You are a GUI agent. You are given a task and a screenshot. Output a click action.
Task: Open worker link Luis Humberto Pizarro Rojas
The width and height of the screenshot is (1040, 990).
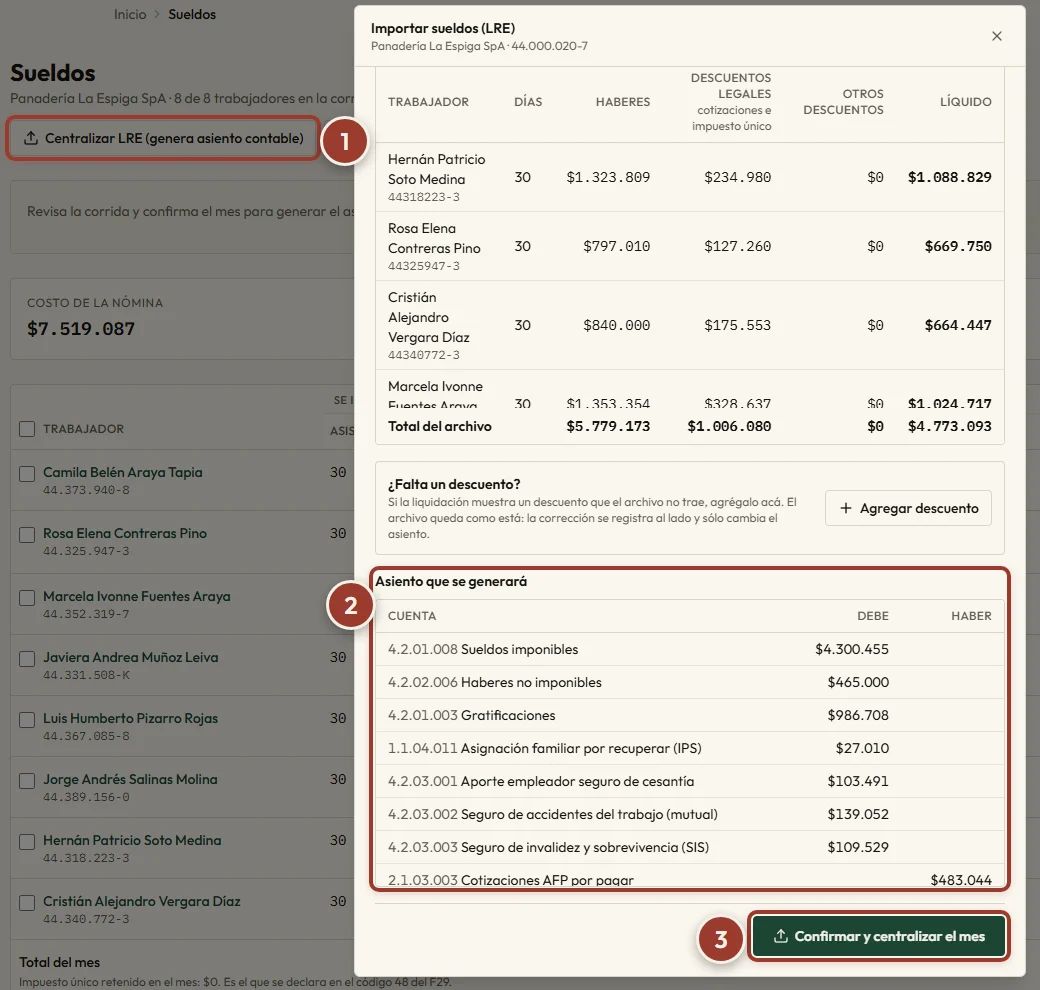click(x=131, y=718)
